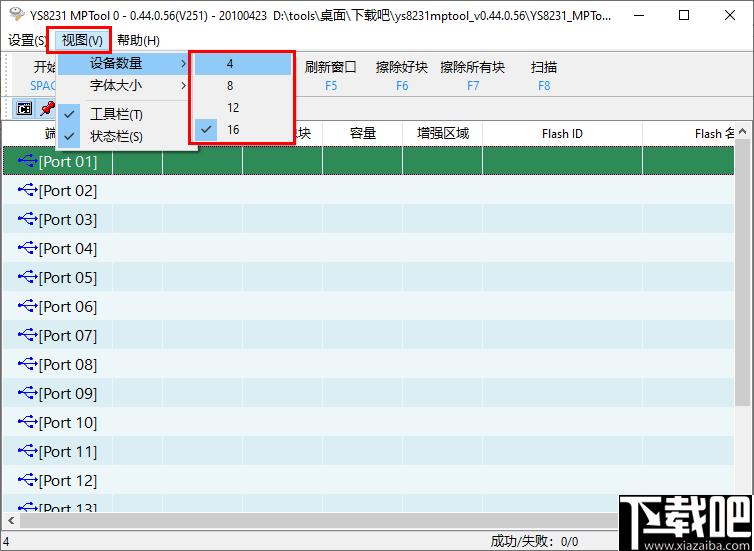Maximize the MPTool window
Viewport: 754px width, 551px height.
[684, 15]
